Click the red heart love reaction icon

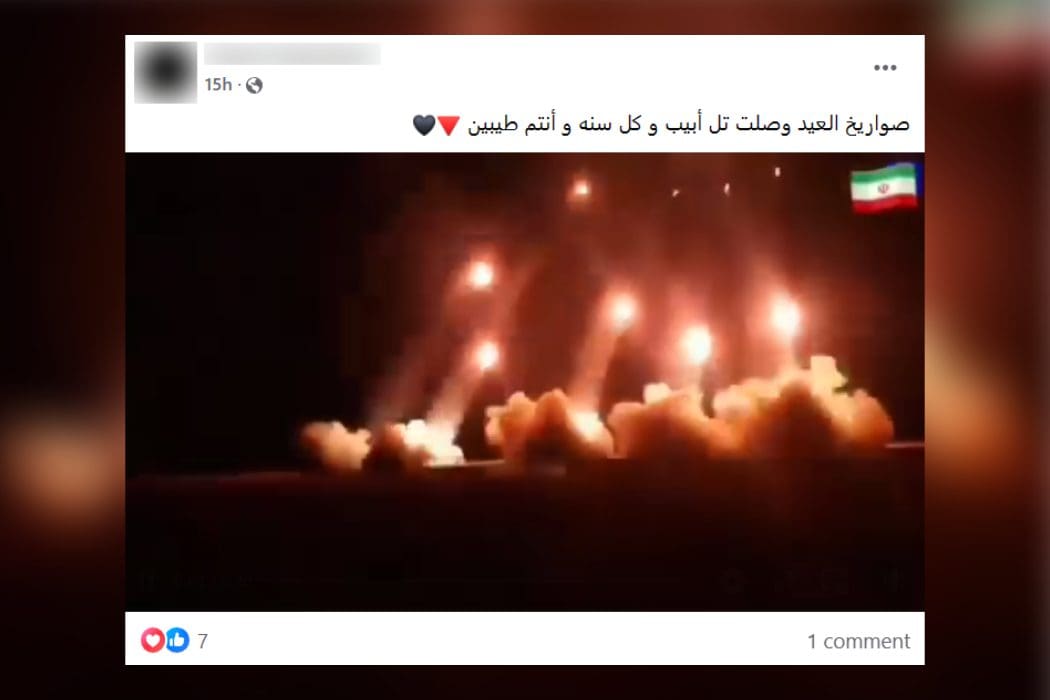pyautogui.click(x=152, y=640)
